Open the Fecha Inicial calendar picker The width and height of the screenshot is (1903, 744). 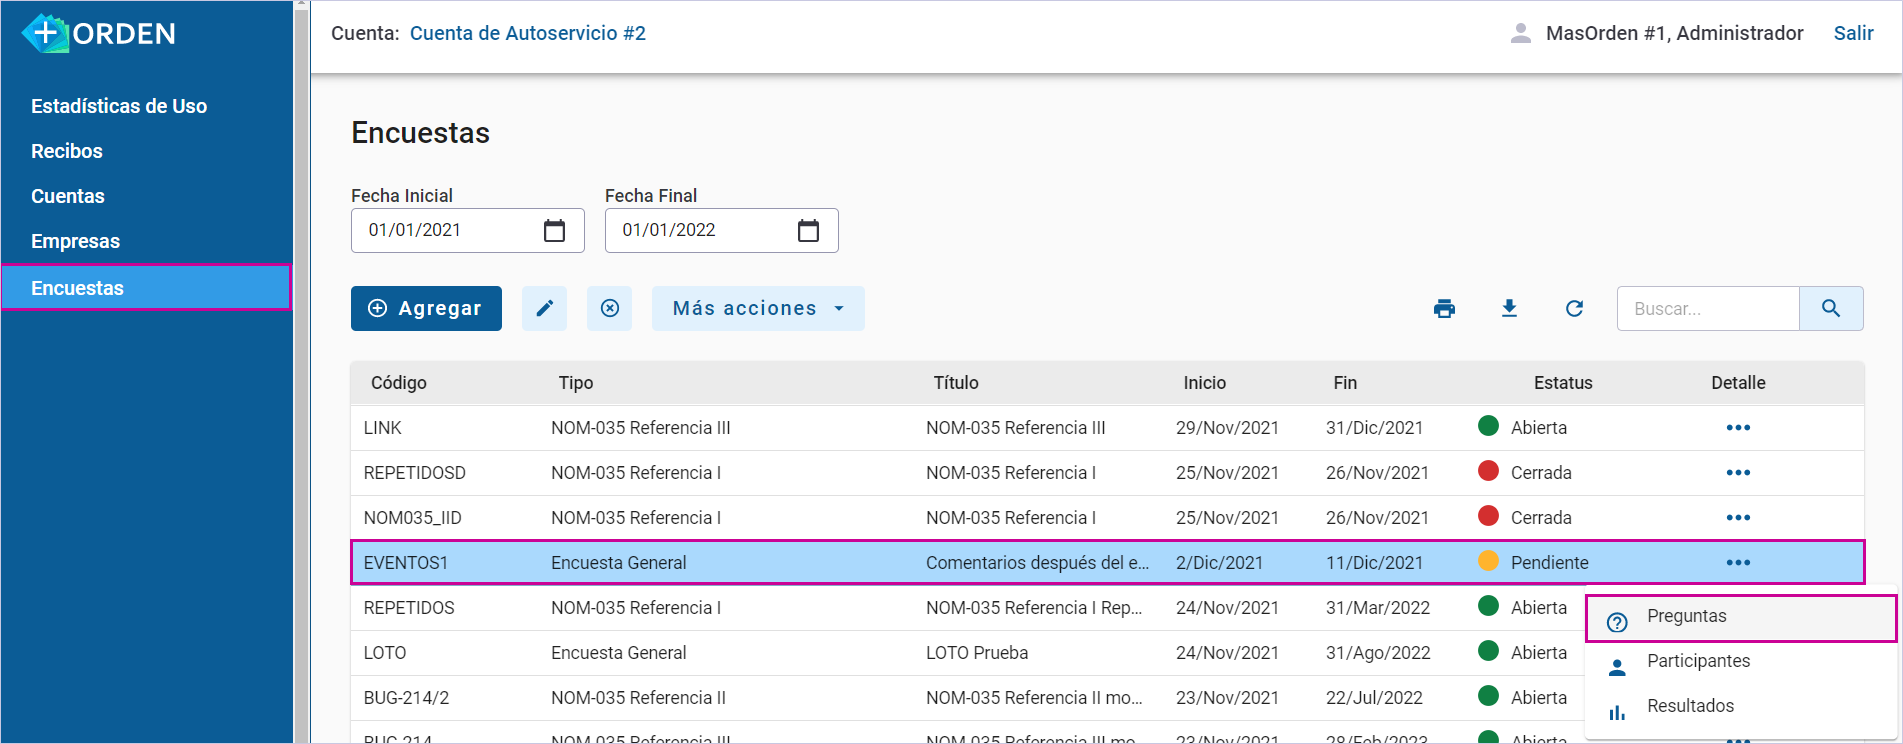(x=554, y=231)
